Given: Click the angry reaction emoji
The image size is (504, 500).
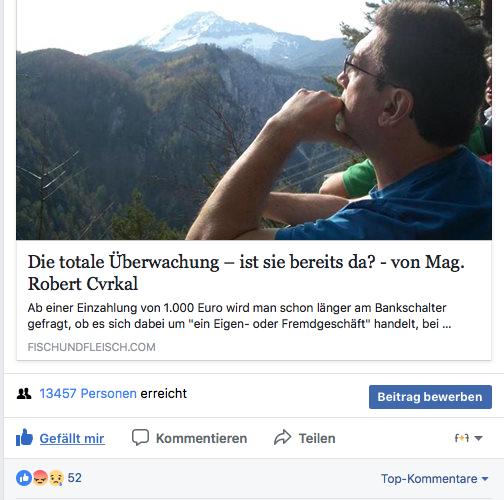Looking at the screenshot, I should (x=40, y=478).
